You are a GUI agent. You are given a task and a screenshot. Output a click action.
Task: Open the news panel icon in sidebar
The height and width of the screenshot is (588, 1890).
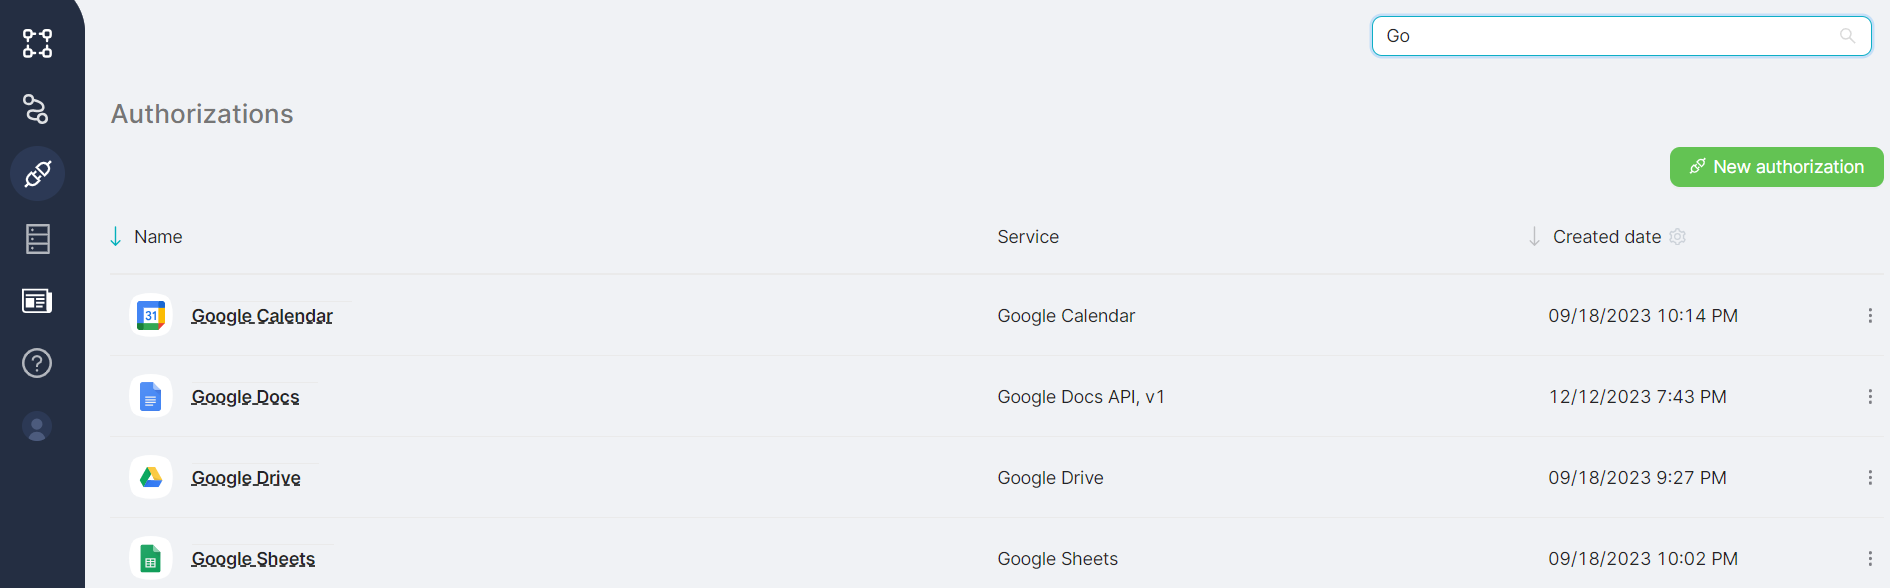(37, 301)
